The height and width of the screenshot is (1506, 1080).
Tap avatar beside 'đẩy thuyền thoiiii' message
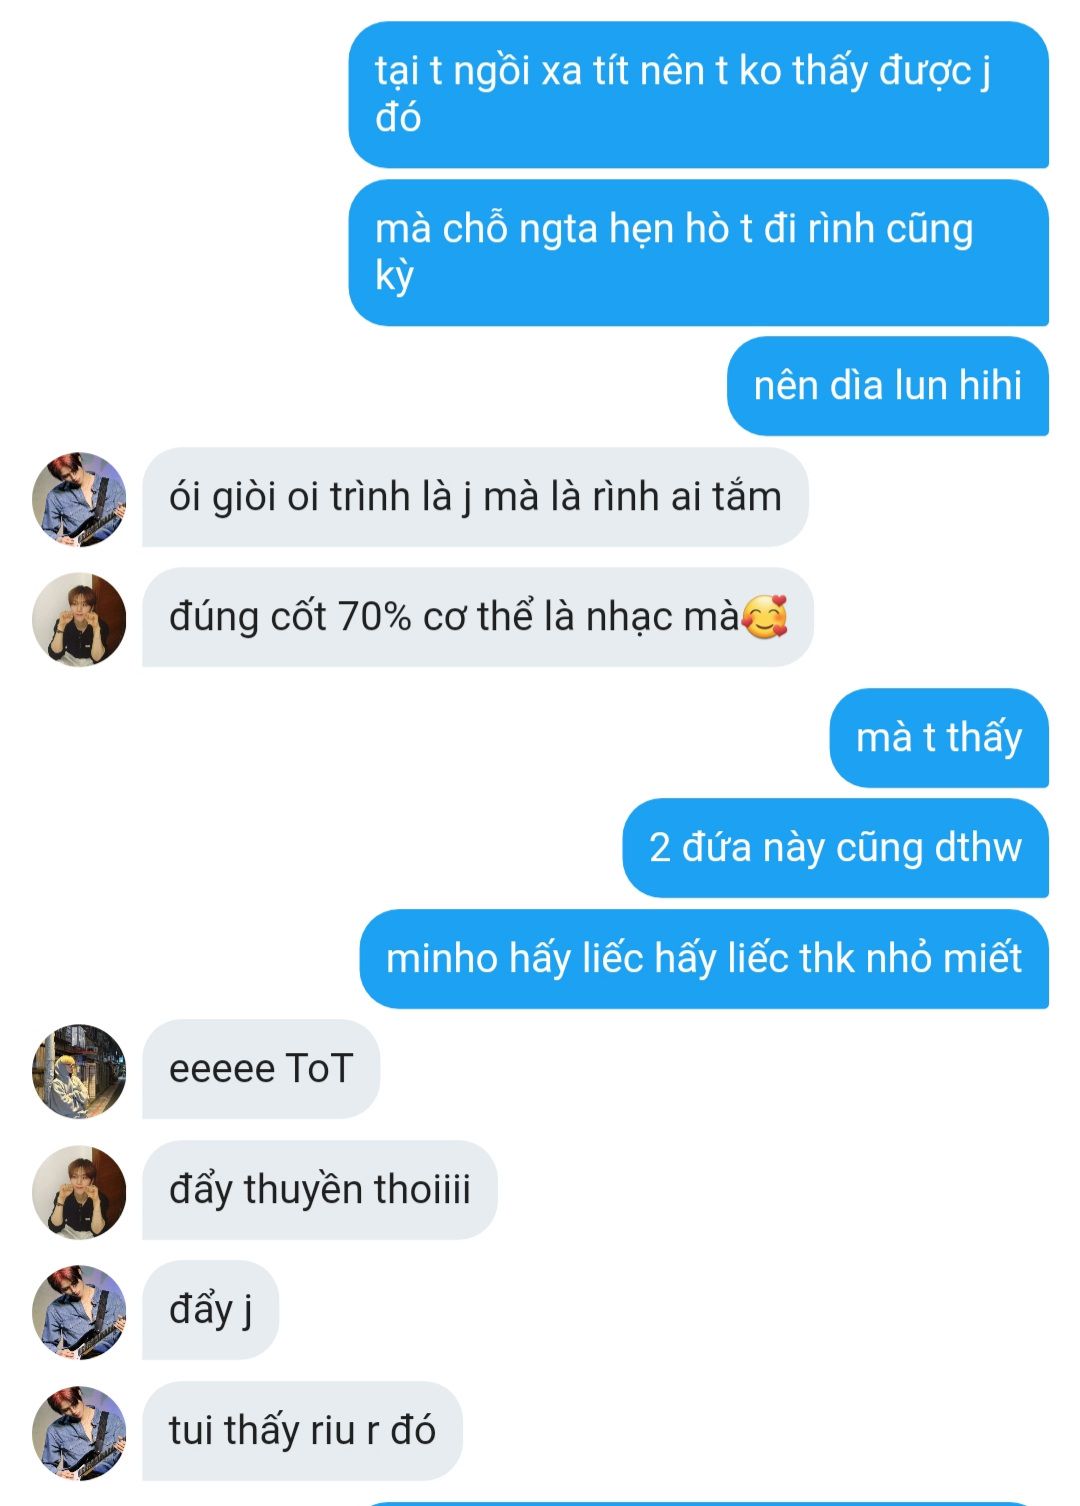(x=79, y=1191)
